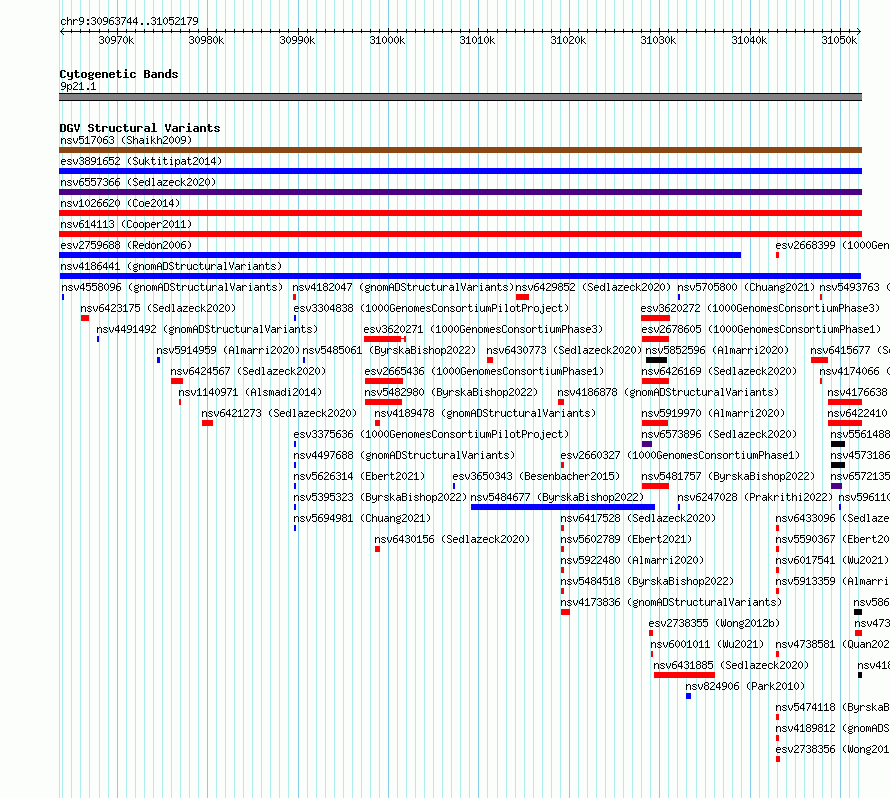This screenshot has width=890, height=798.
Task: Open nsv5395323 (ByrskaBishop2022) label
Action: (380, 497)
